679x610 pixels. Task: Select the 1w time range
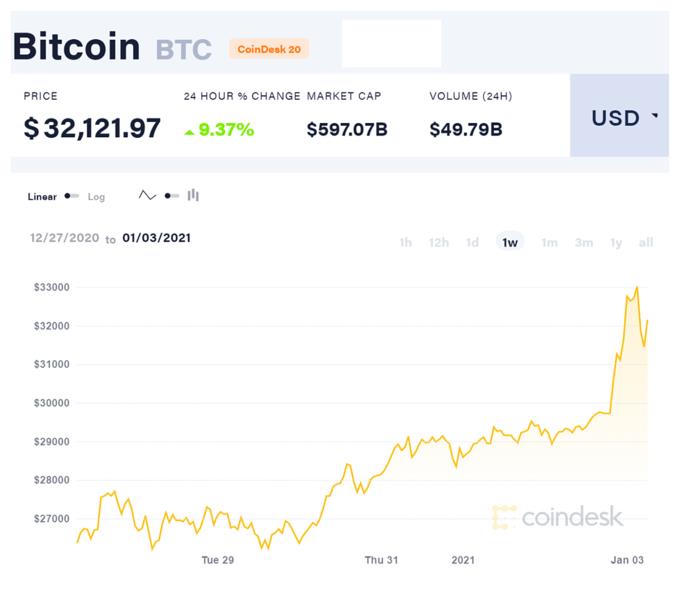510,242
